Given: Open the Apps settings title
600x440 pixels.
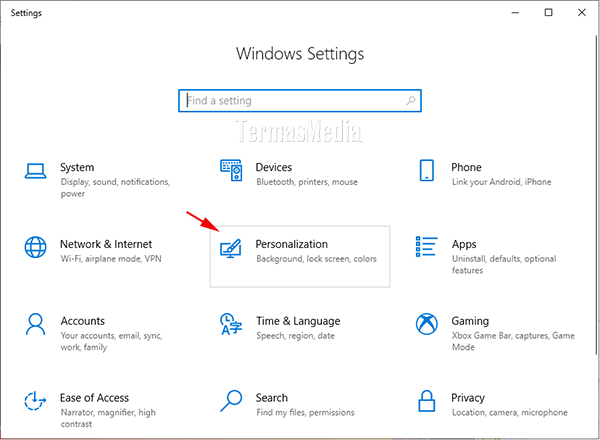Looking at the screenshot, I should coord(464,244).
